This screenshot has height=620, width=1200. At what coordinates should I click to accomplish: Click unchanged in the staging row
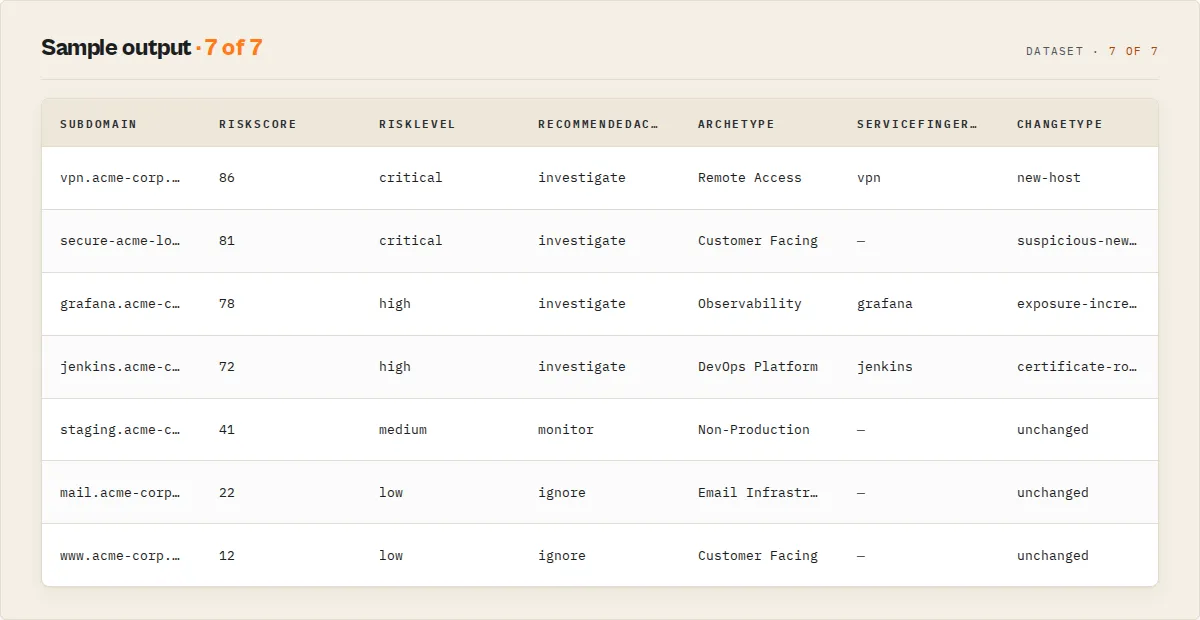pos(1053,430)
